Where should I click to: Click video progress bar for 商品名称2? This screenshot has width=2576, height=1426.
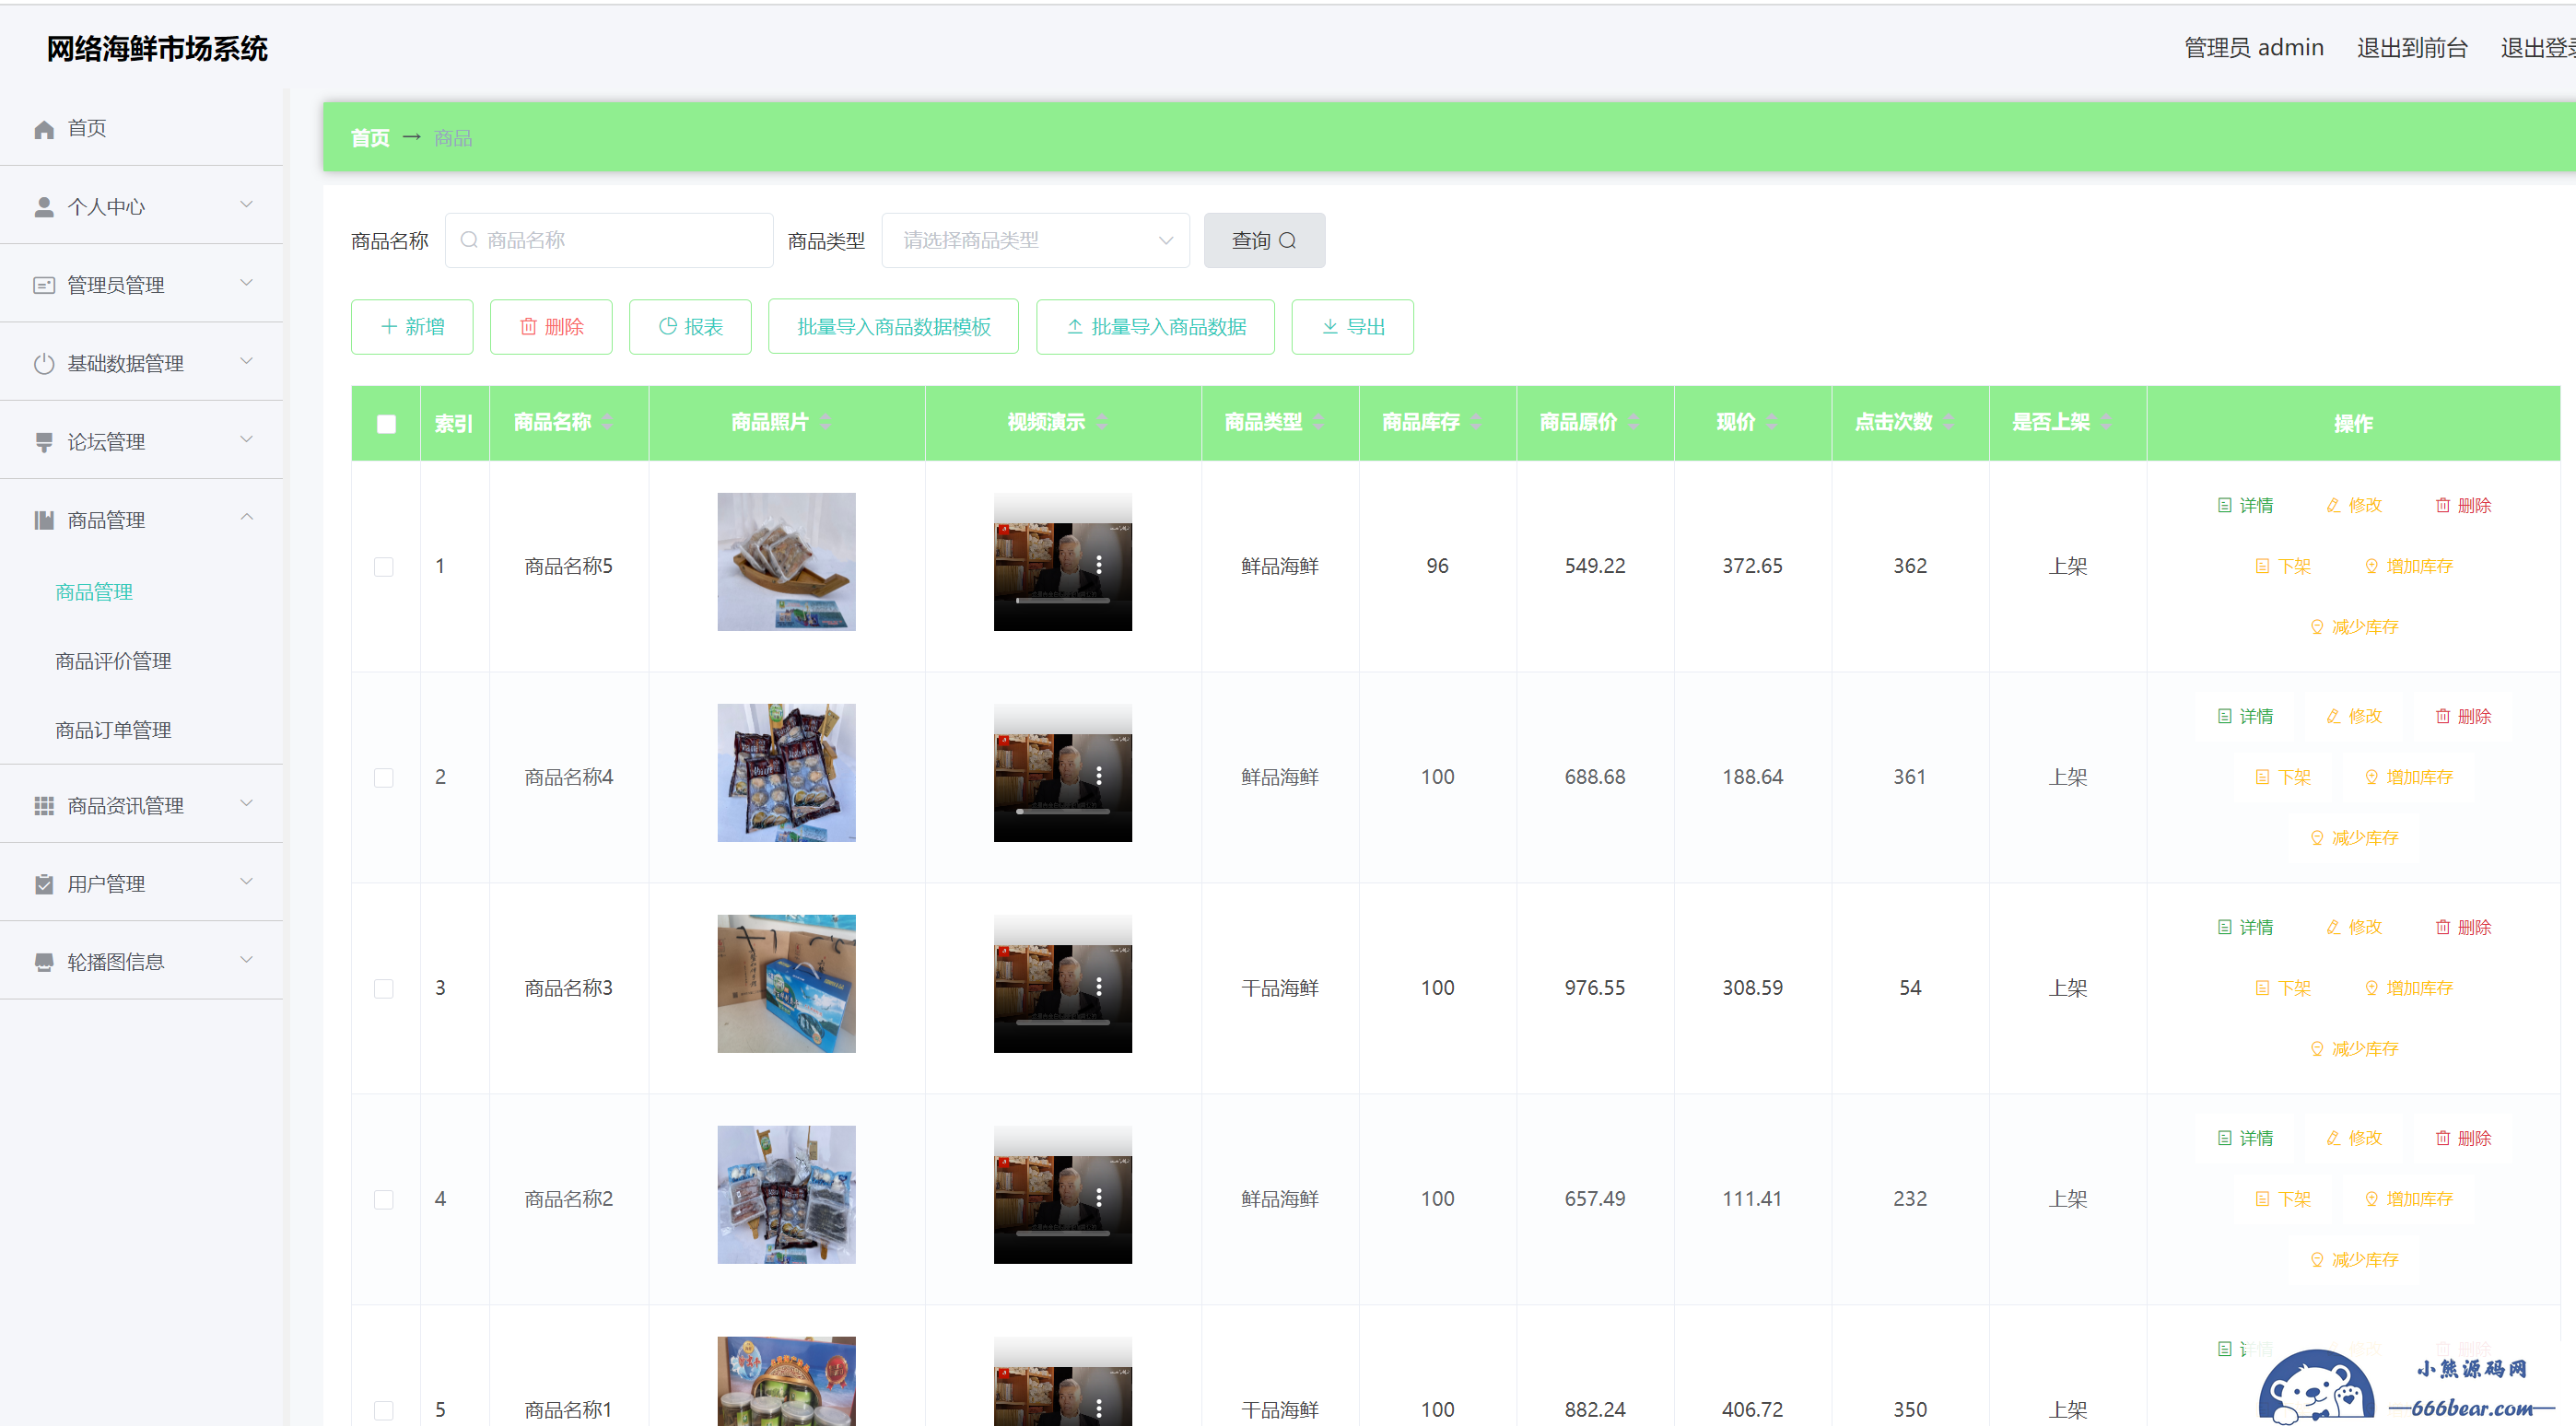pyautogui.click(x=1063, y=1234)
